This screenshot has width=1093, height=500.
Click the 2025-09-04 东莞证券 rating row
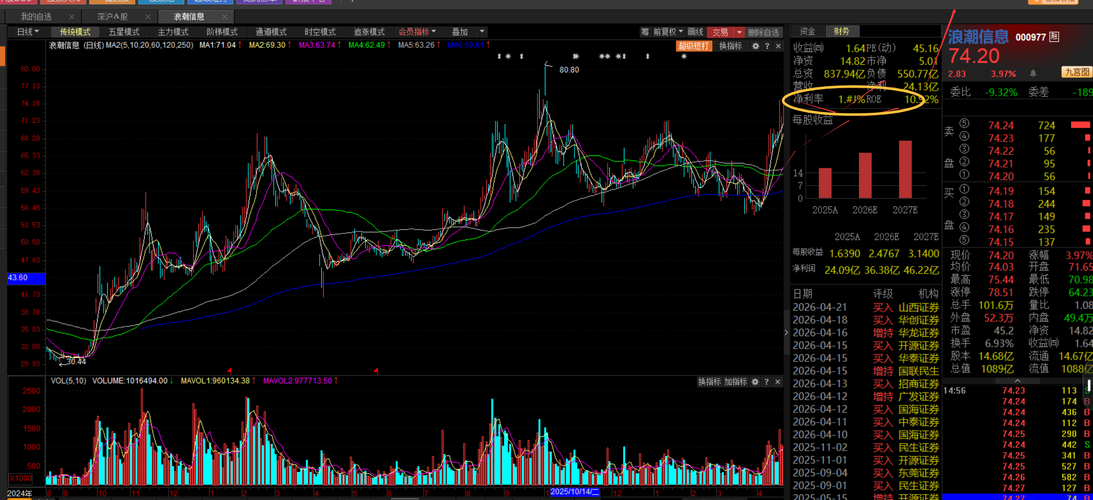coord(866,473)
